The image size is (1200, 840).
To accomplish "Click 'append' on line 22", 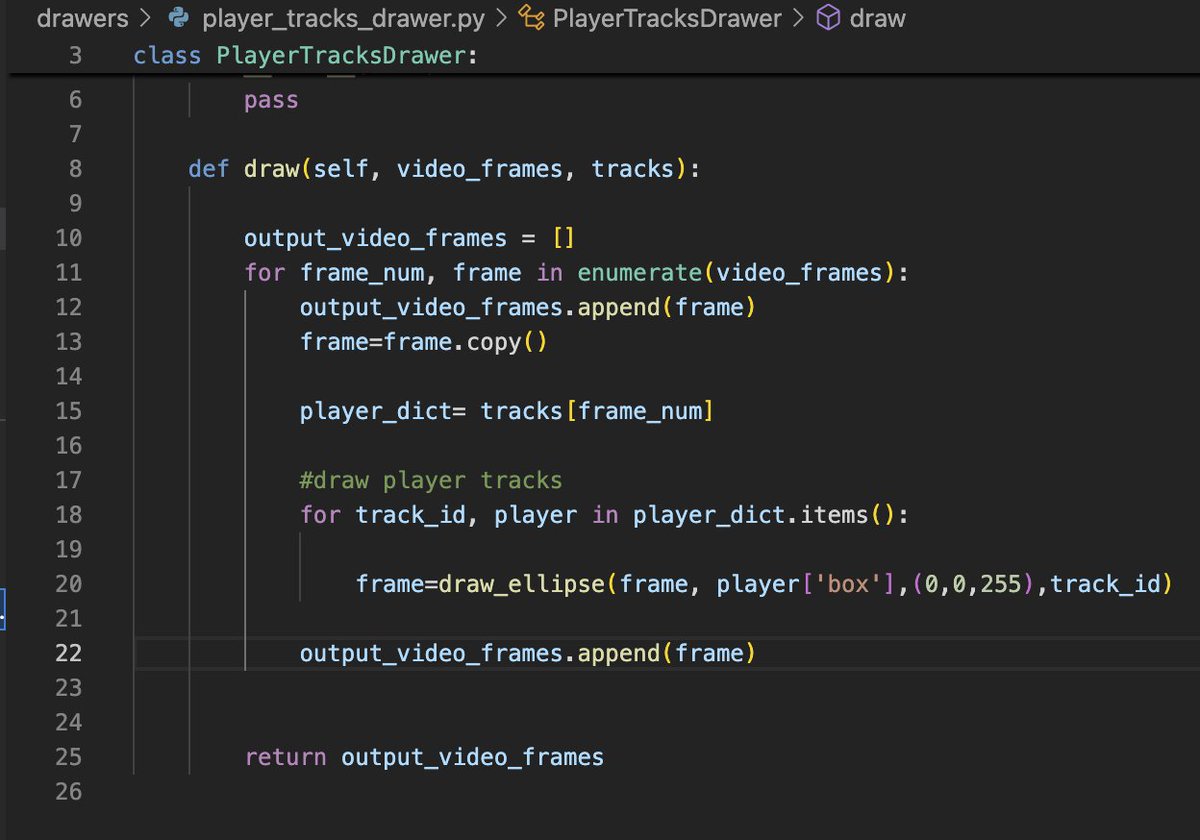I will click(x=619, y=653).
